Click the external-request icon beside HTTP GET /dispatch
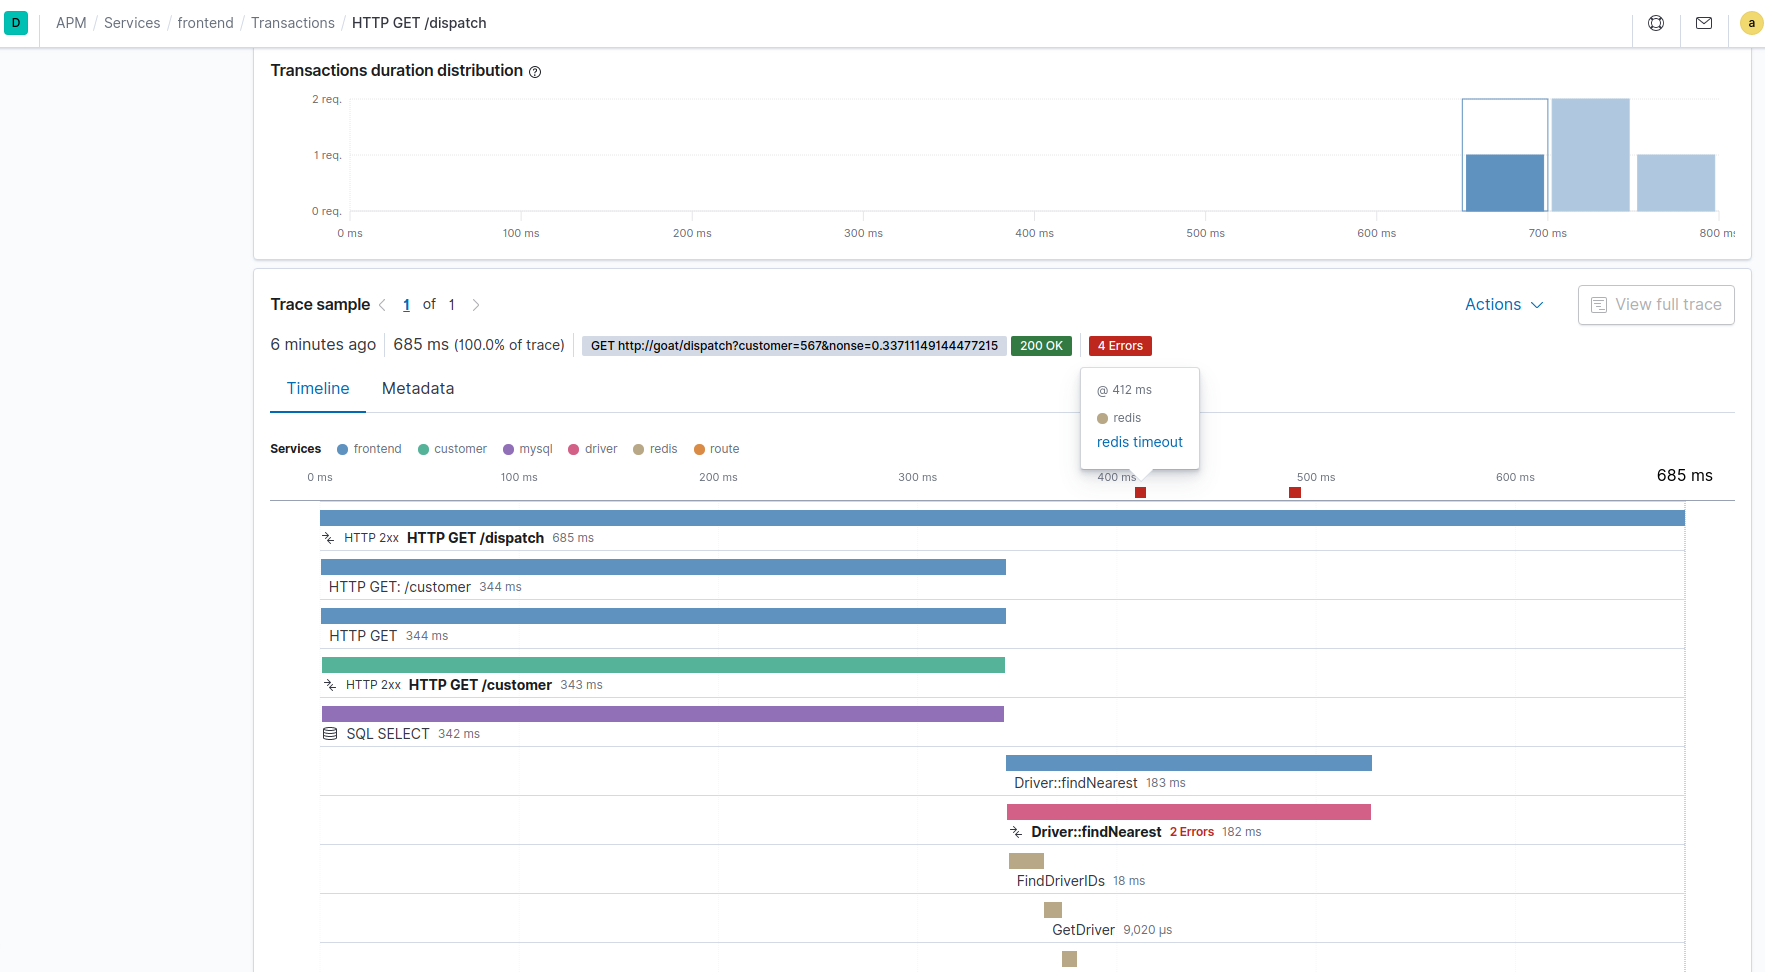Viewport: 1765px width, 972px height. coord(330,537)
